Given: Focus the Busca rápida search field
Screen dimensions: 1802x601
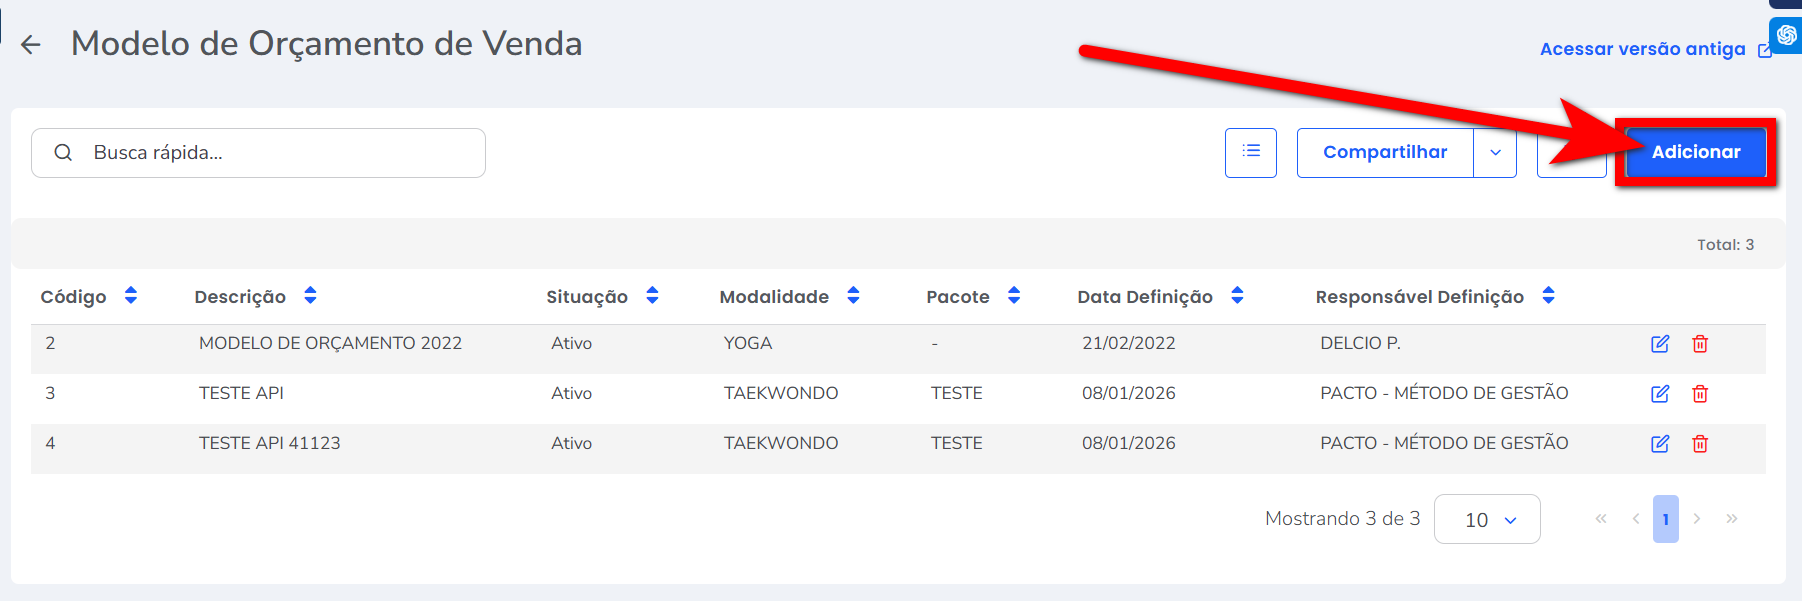Looking at the screenshot, I should [270, 153].
